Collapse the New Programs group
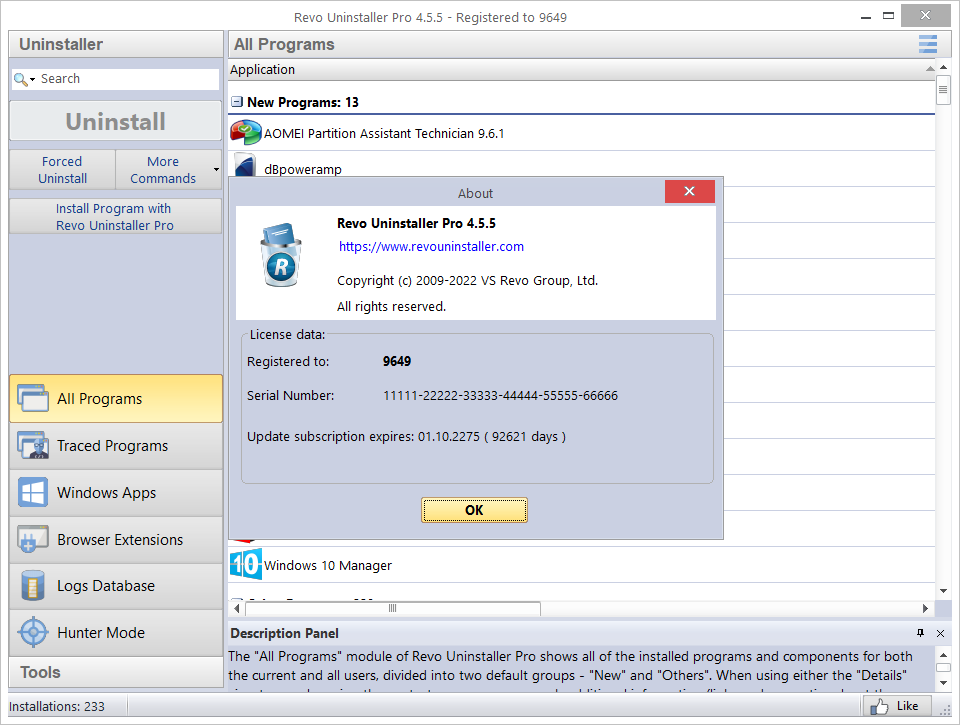The height and width of the screenshot is (725, 960). (237, 102)
